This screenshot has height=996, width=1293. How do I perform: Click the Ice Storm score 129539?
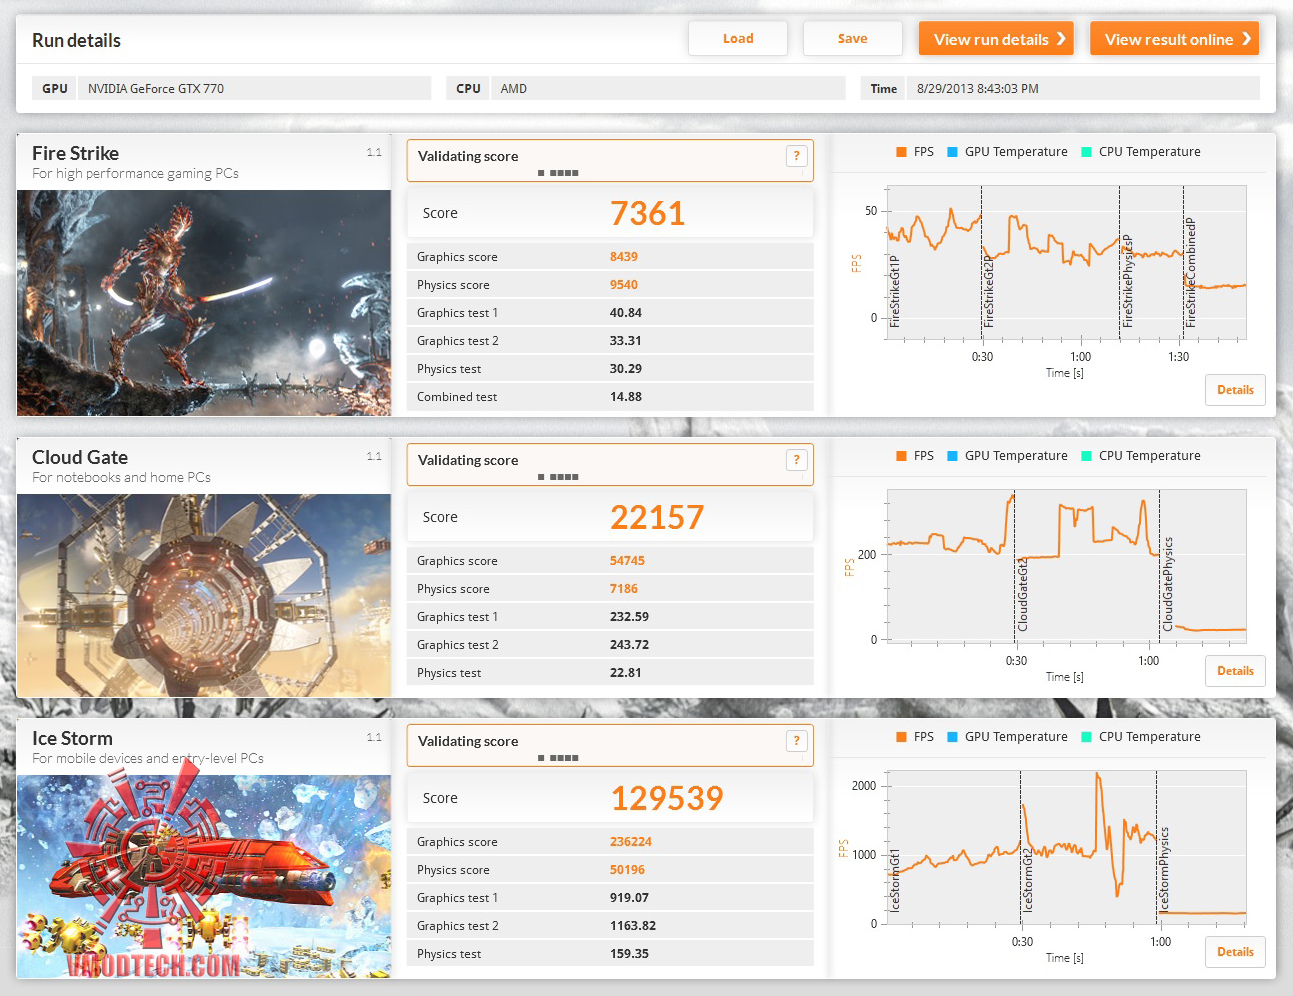tap(667, 798)
